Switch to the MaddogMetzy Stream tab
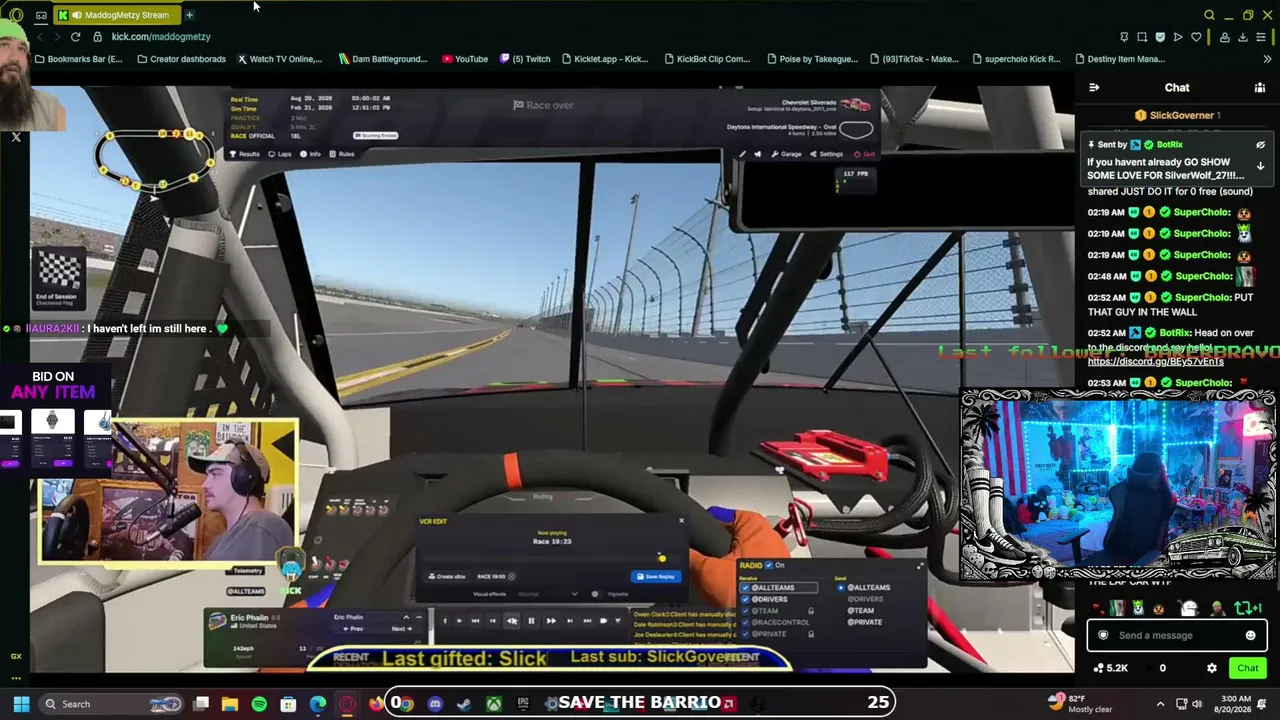Viewport: 1280px width, 720px height. coord(118,15)
